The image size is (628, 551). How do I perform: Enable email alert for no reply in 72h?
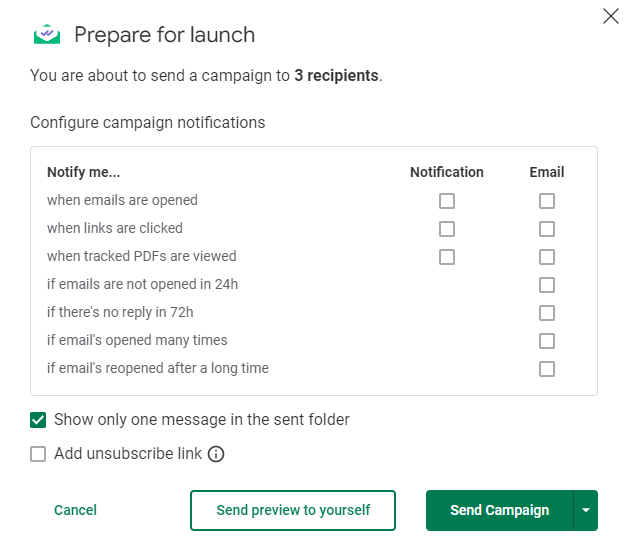547,313
